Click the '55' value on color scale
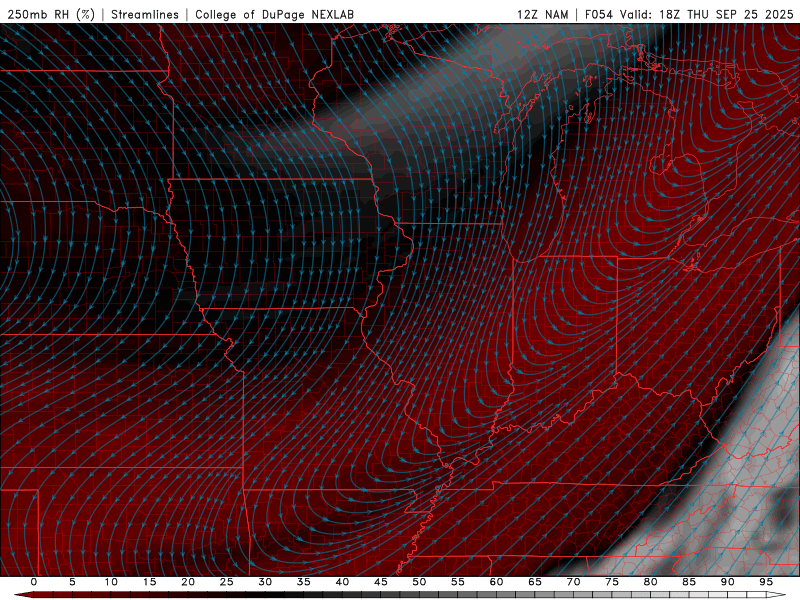The height and width of the screenshot is (600, 800). click(458, 582)
